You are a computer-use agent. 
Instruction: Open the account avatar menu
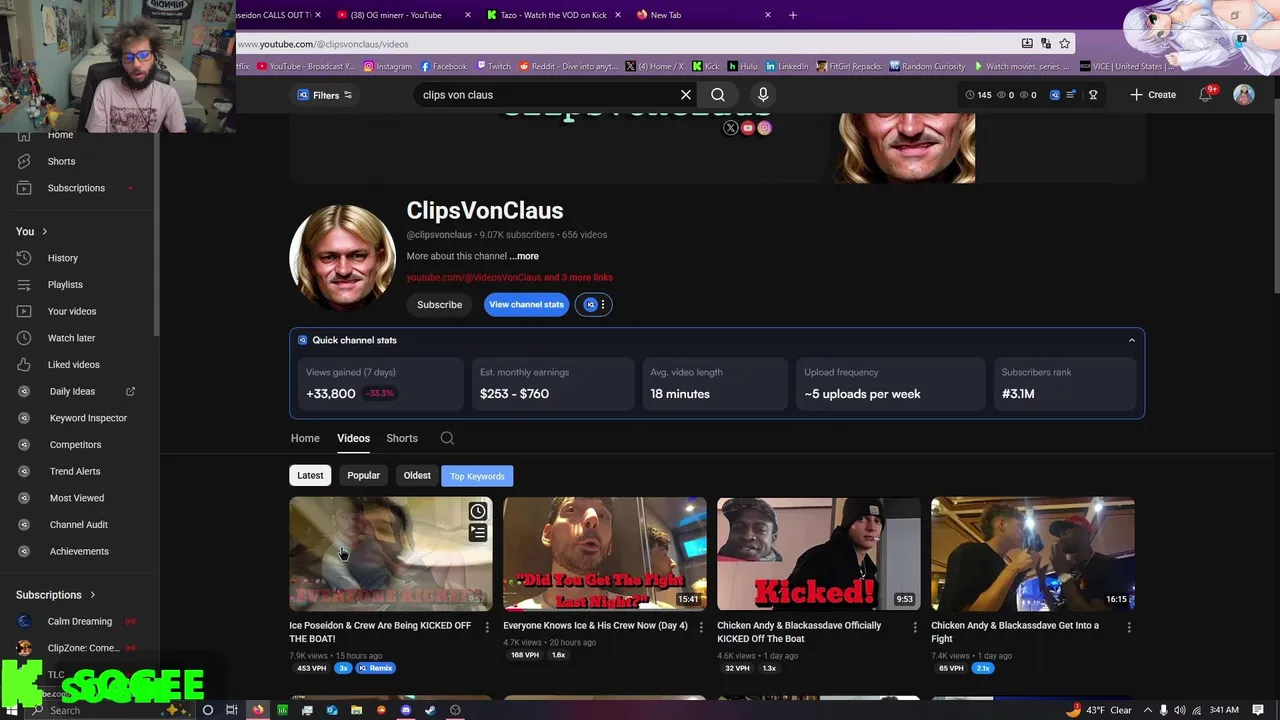click(x=1244, y=94)
